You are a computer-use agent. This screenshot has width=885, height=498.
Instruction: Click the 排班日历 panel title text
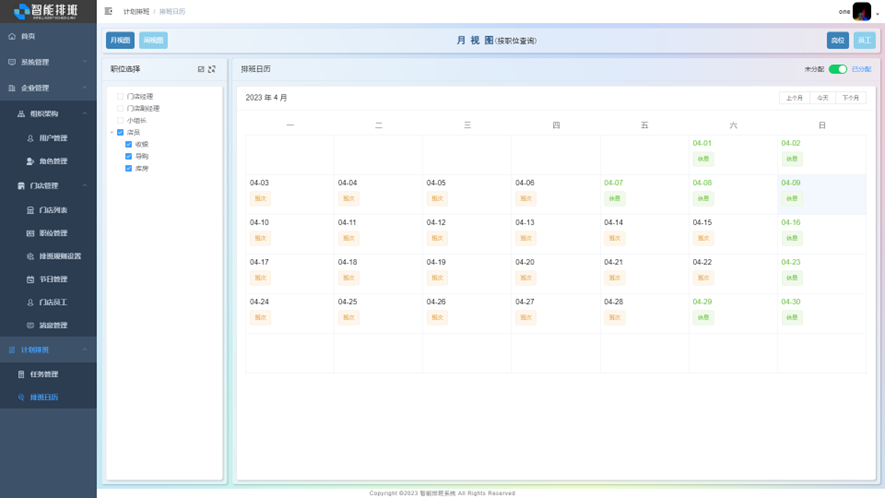coord(256,69)
